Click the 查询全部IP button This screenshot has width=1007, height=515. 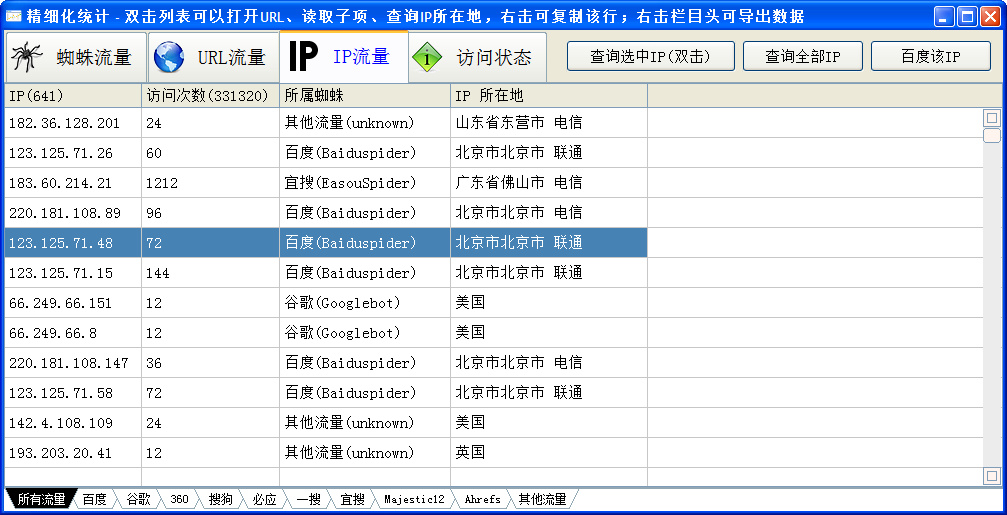(803, 57)
